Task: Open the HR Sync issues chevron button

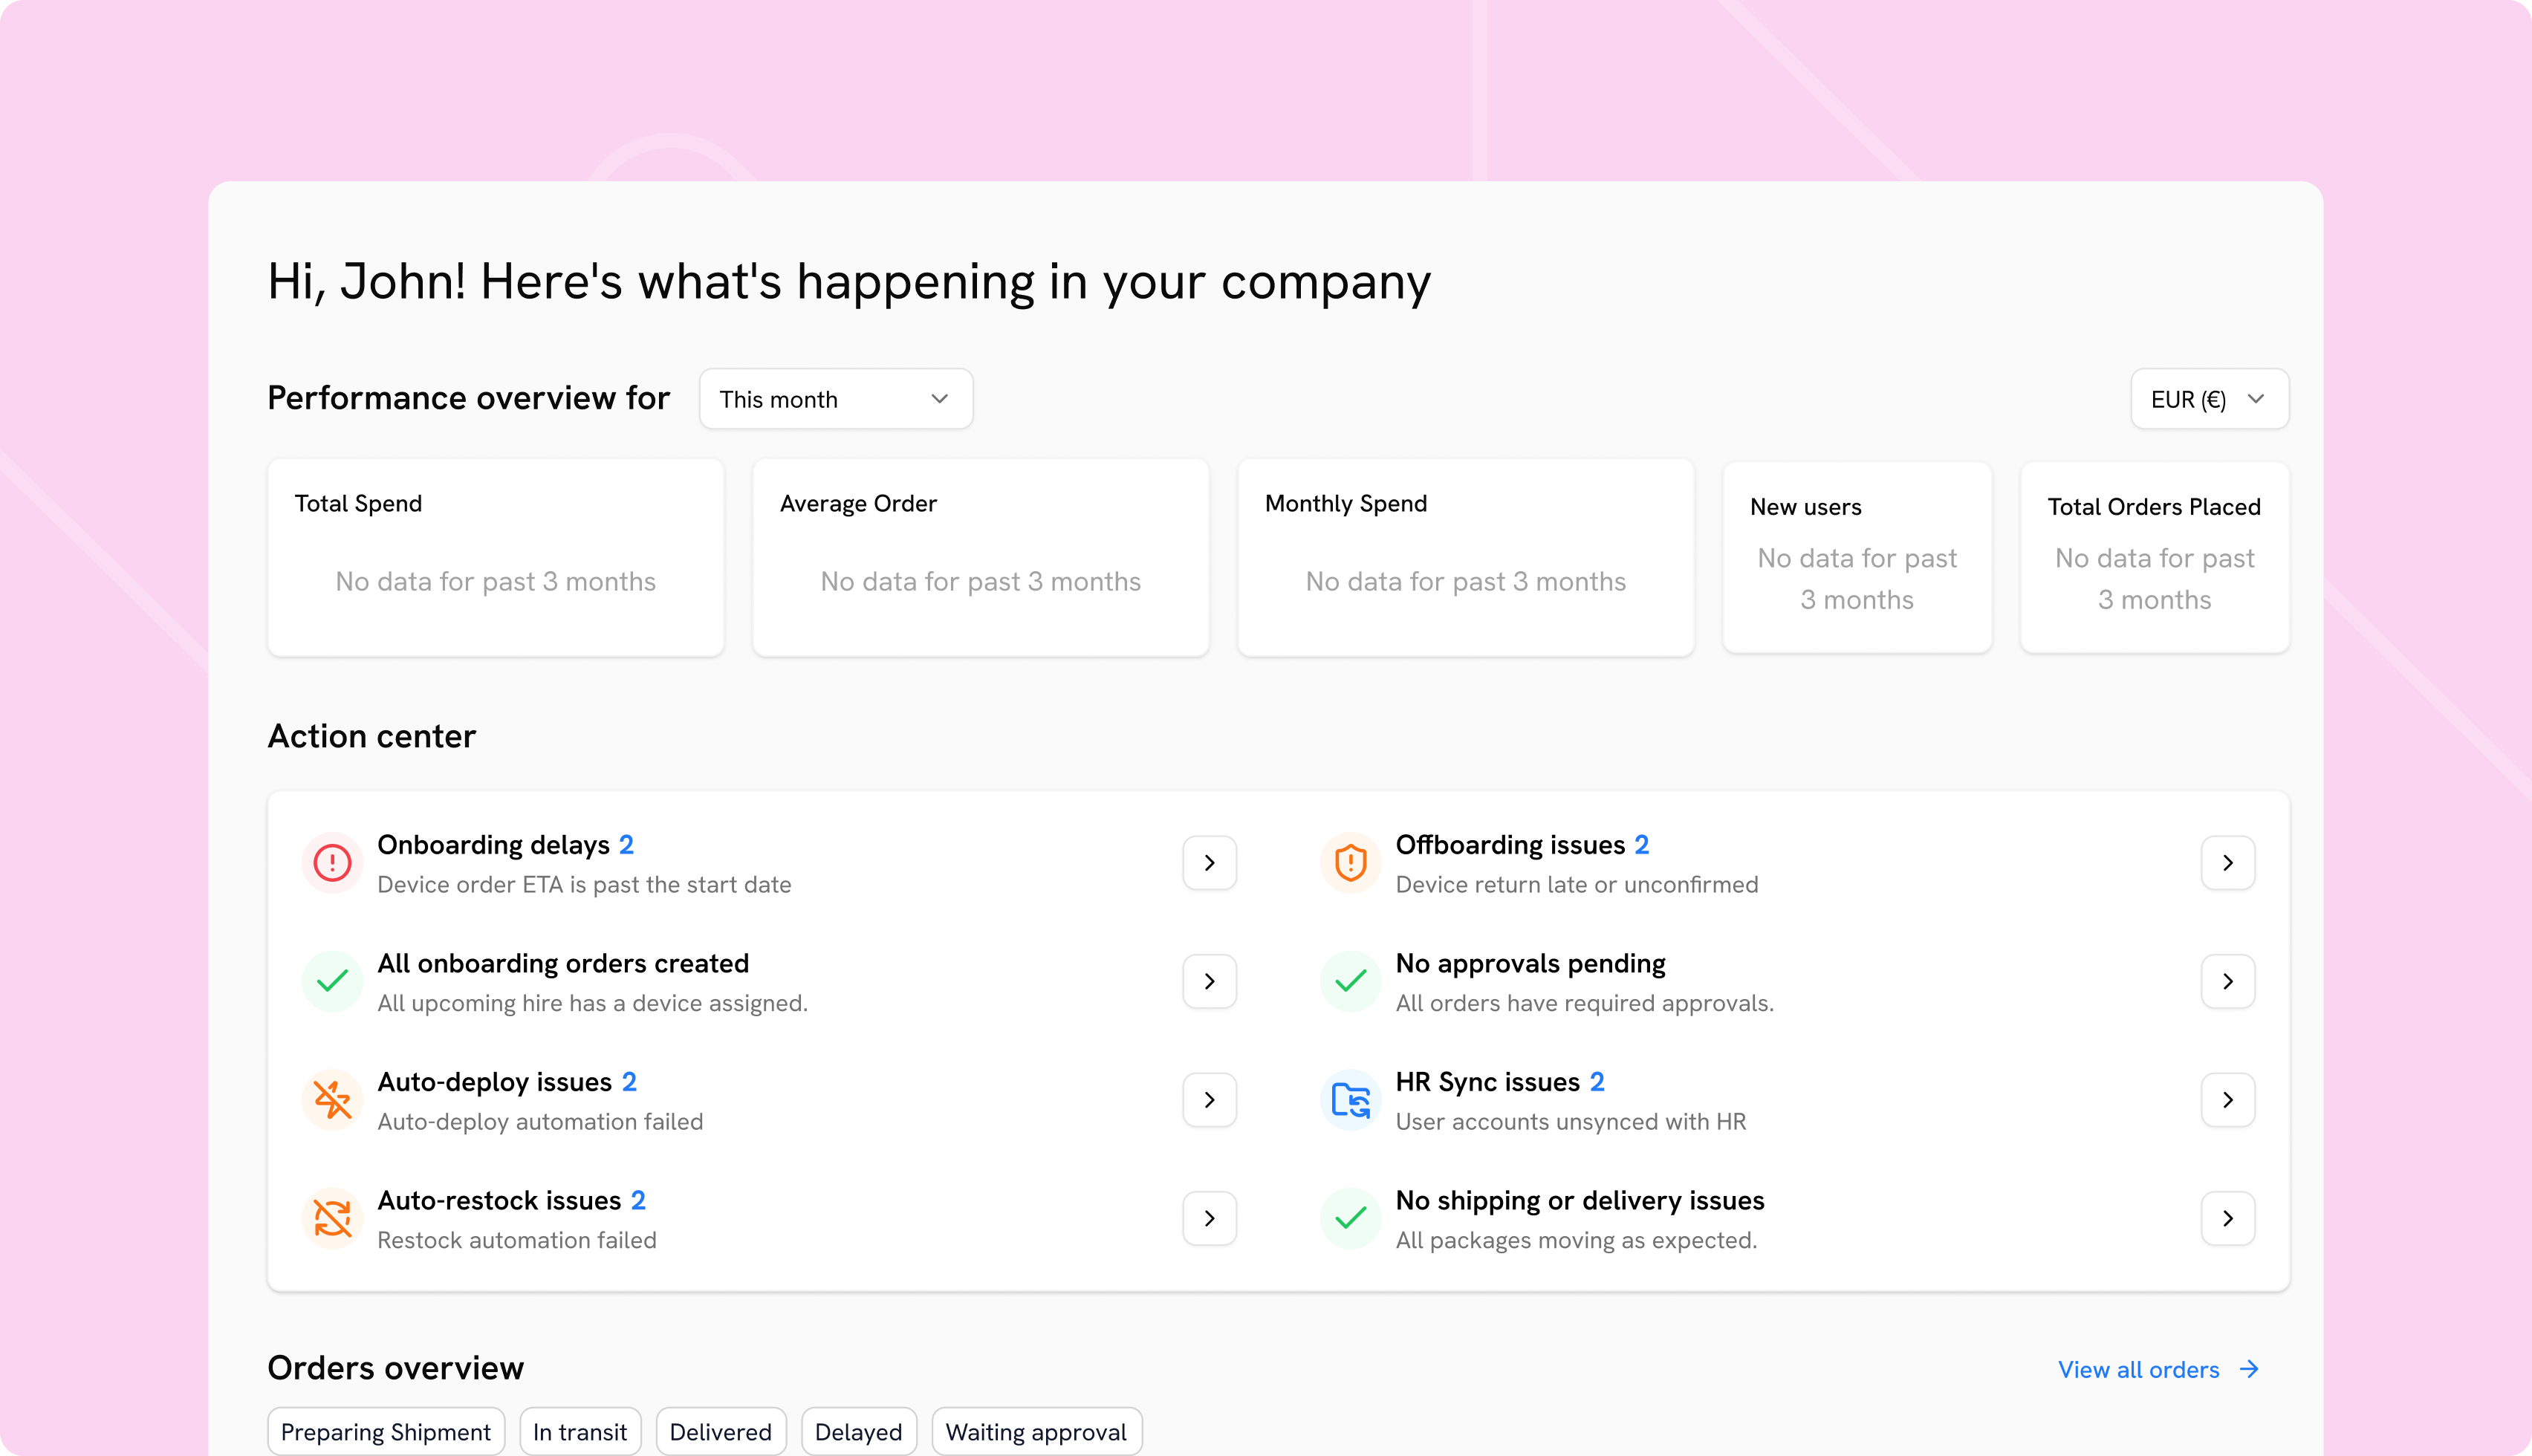Action: tap(2227, 1100)
